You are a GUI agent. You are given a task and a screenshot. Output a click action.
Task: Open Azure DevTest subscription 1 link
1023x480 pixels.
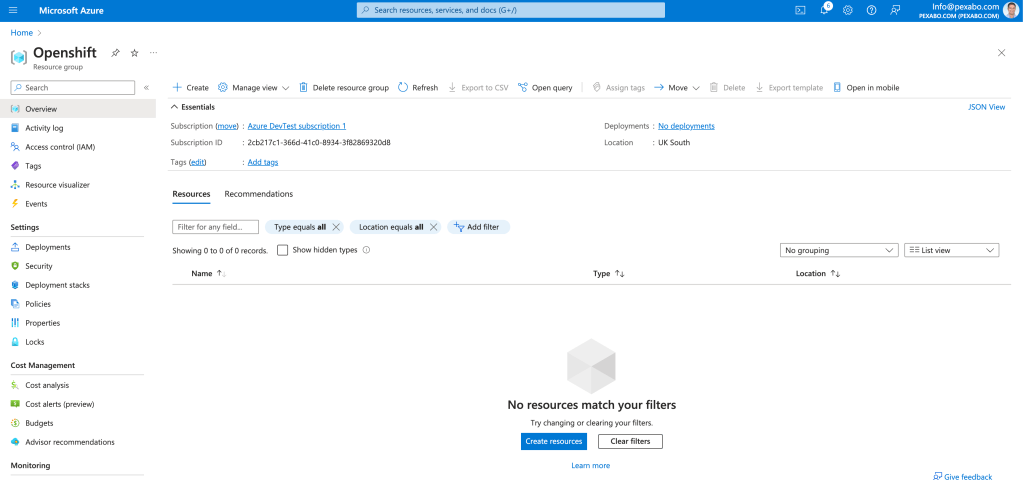pyautogui.click(x=297, y=126)
